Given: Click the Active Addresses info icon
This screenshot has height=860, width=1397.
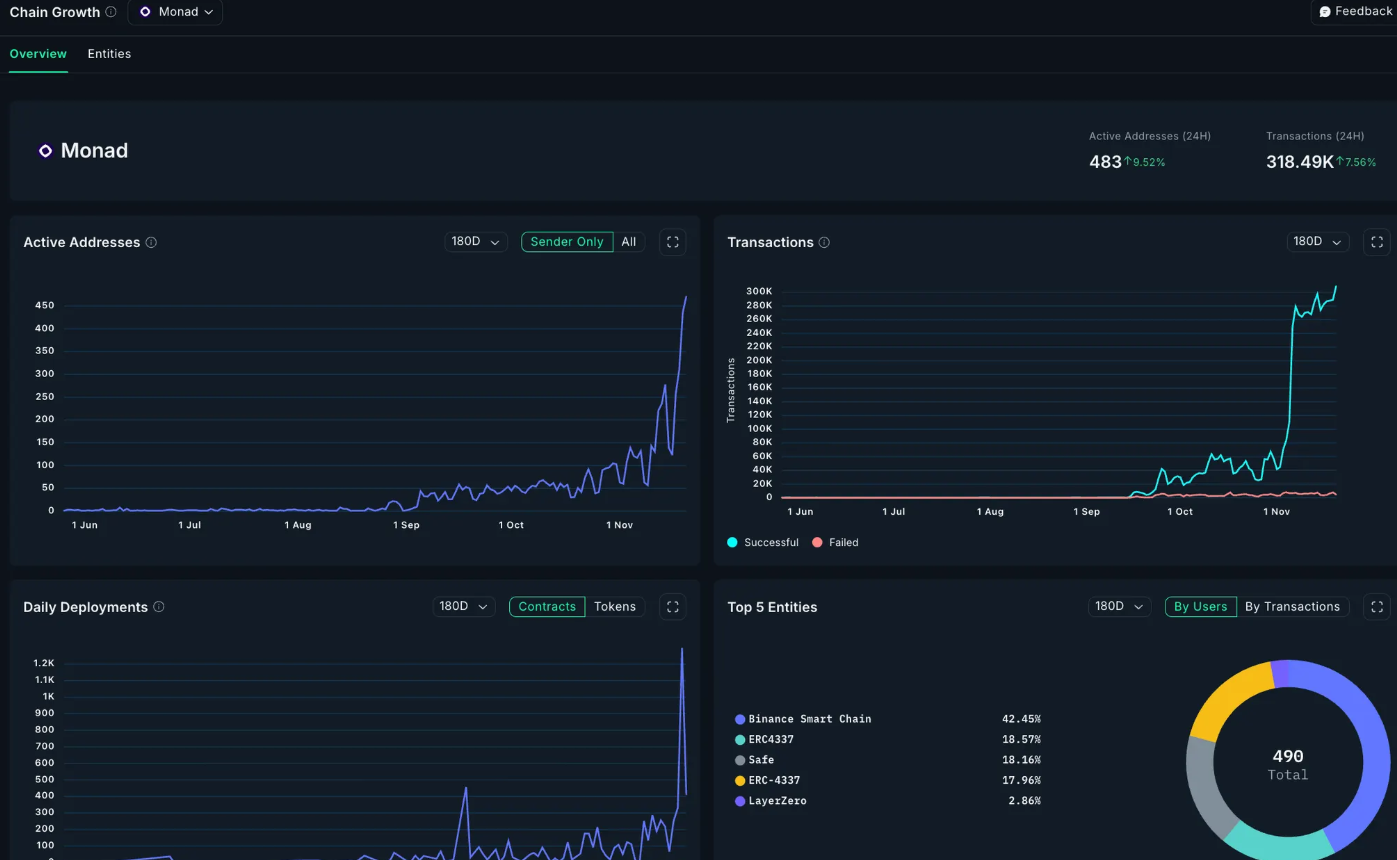Looking at the screenshot, I should tap(151, 242).
